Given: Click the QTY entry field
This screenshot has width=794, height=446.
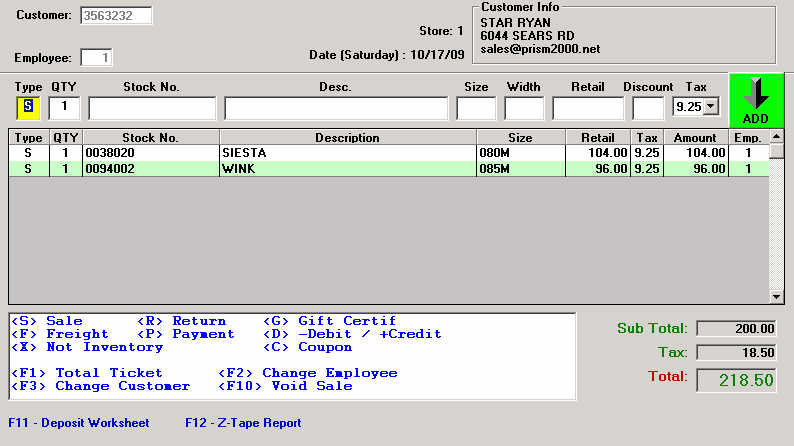Looking at the screenshot, I should 65,106.
